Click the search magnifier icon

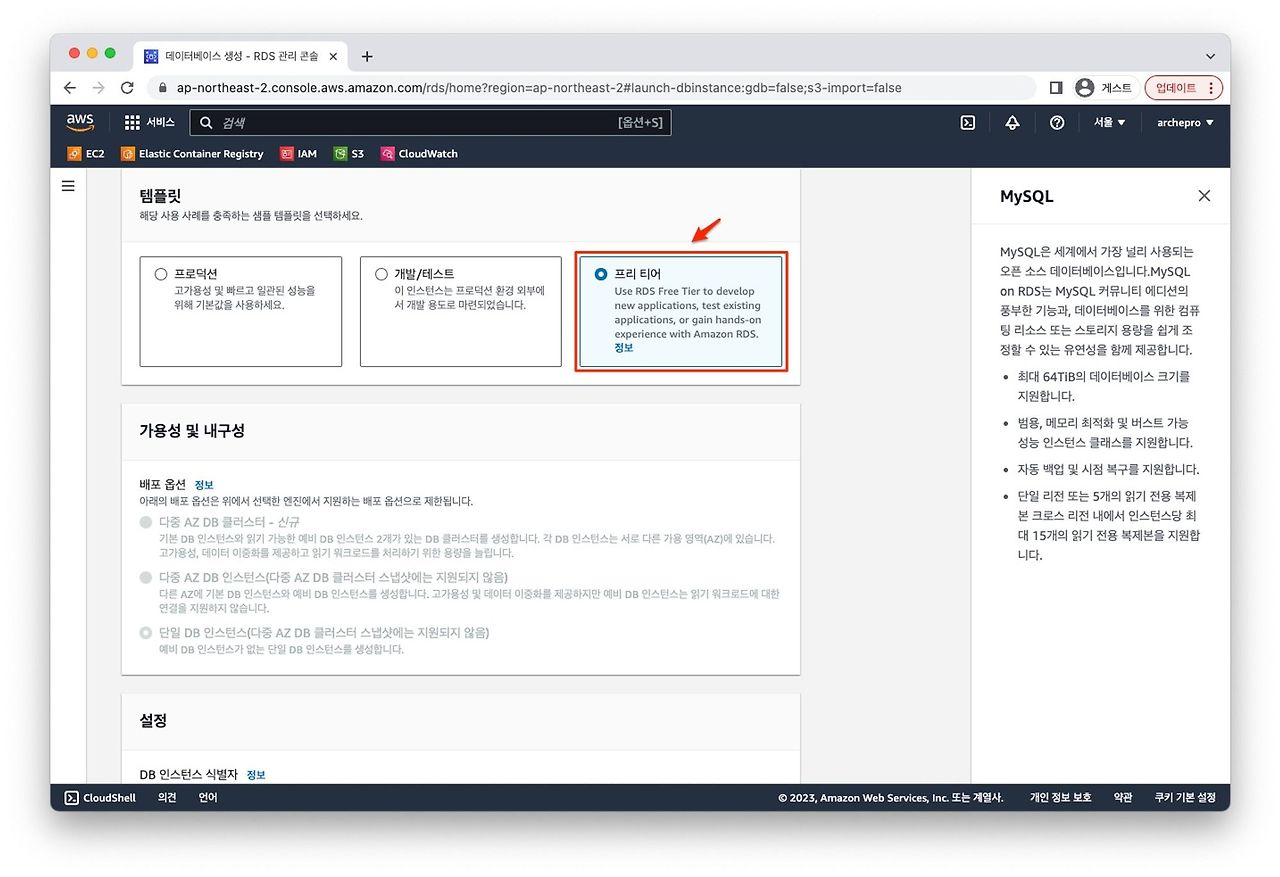[206, 123]
